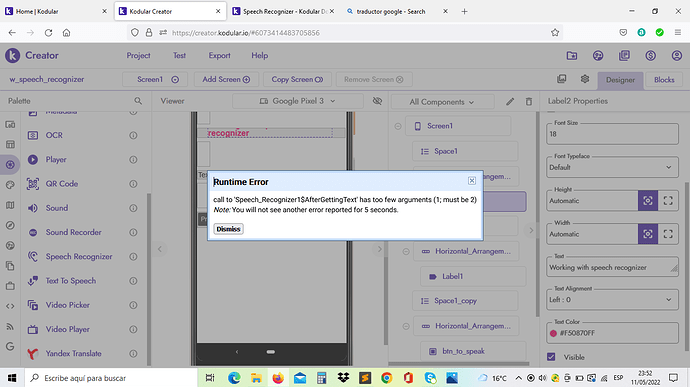Click the Add Screen button
The image size is (690, 387).
[x=226, y=79]
